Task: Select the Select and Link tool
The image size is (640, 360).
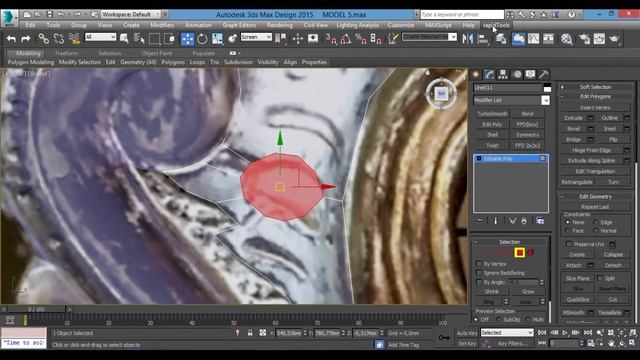Action: point(44,39)
